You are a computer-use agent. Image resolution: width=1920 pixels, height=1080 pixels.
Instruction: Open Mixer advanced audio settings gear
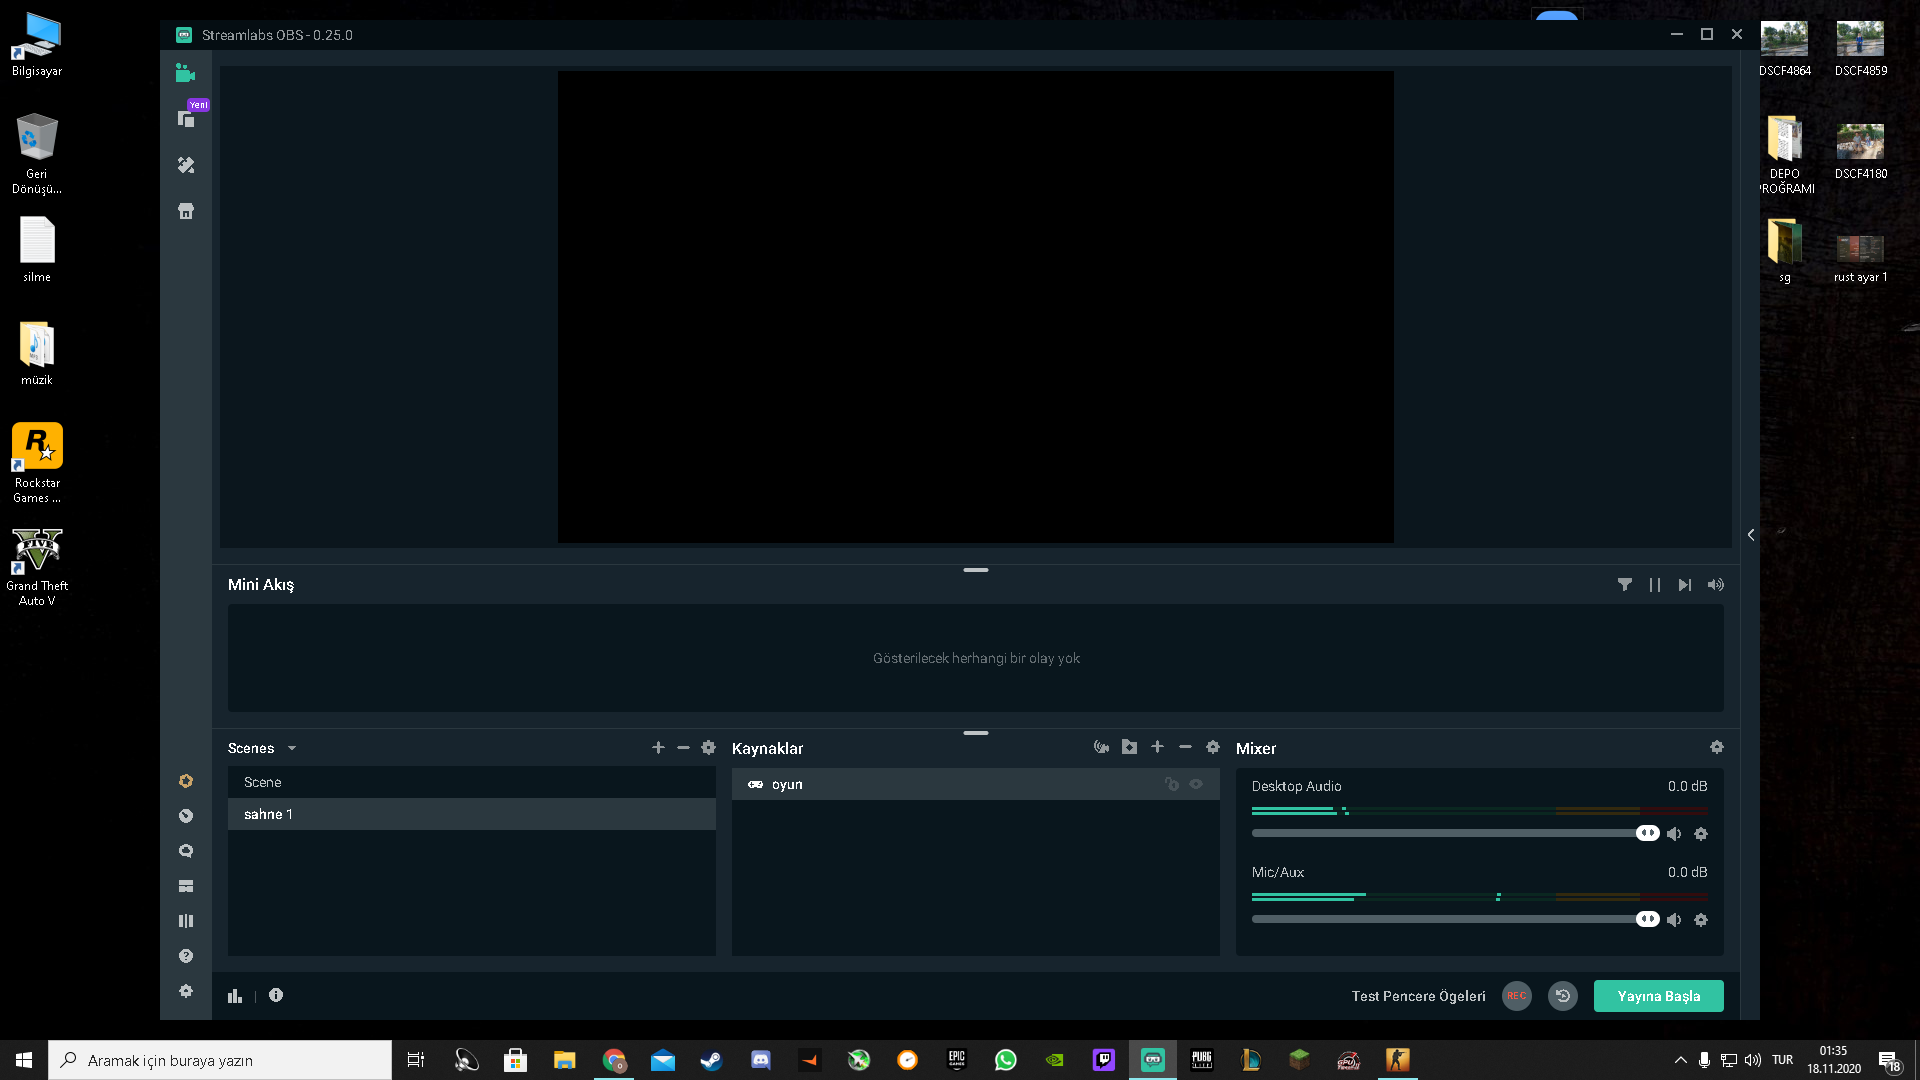point(1716,747)
